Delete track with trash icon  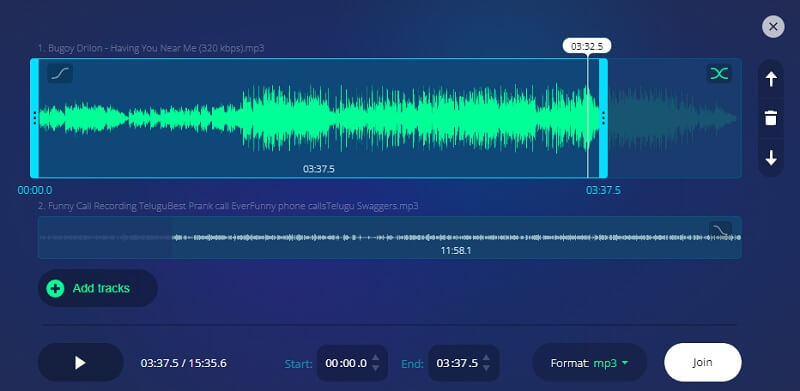pos(771,118)
